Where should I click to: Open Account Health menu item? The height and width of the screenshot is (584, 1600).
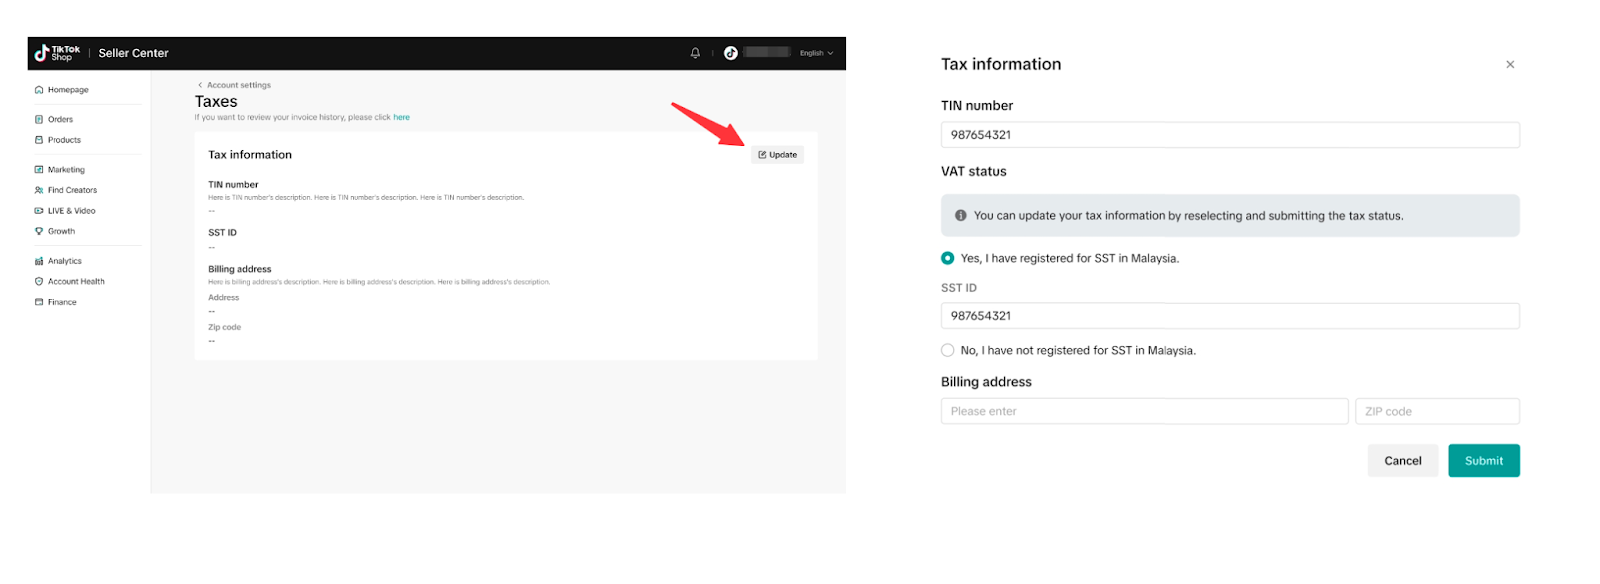pyautogui.click(x=76, y=282)
